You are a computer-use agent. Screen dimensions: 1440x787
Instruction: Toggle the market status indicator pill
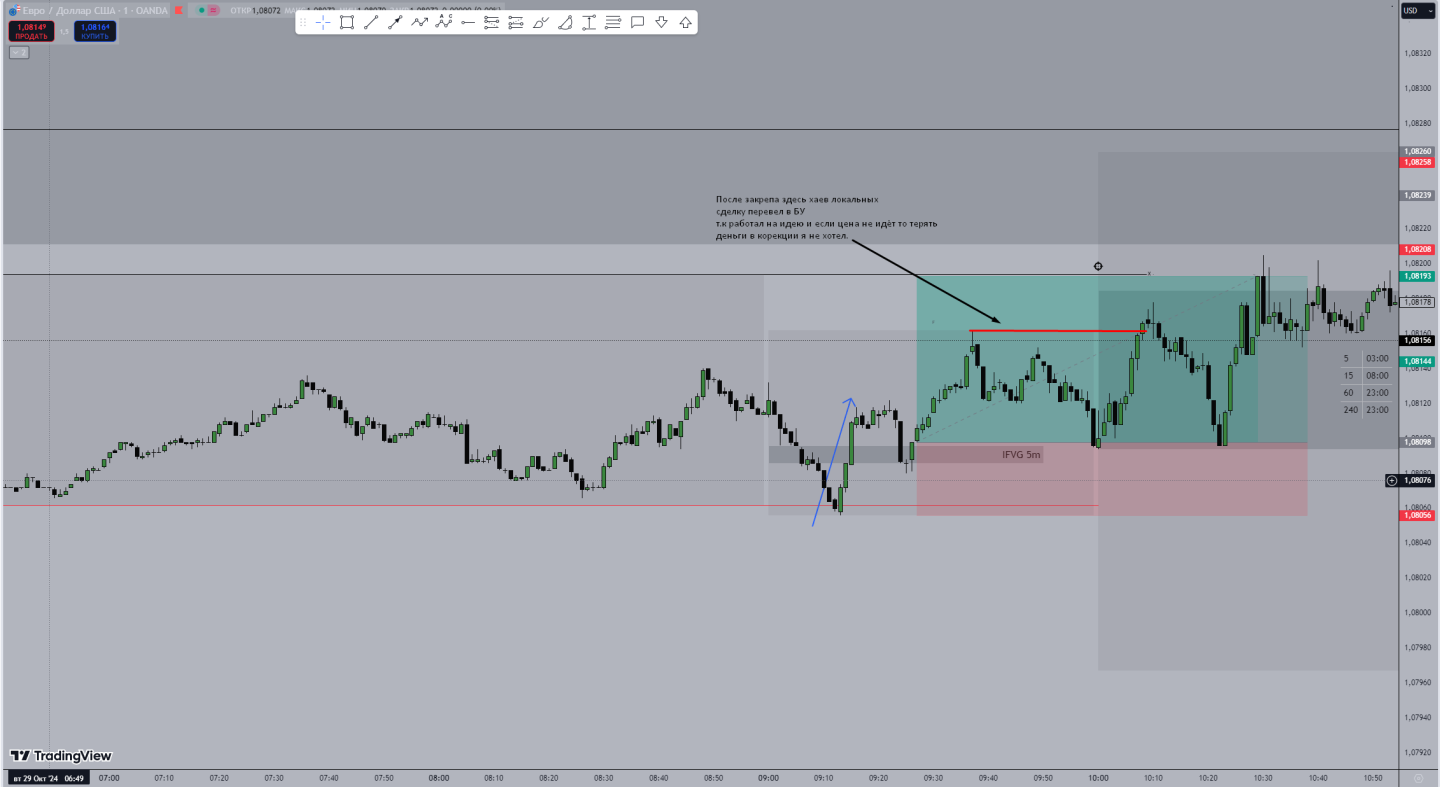[x=207, y=10]
